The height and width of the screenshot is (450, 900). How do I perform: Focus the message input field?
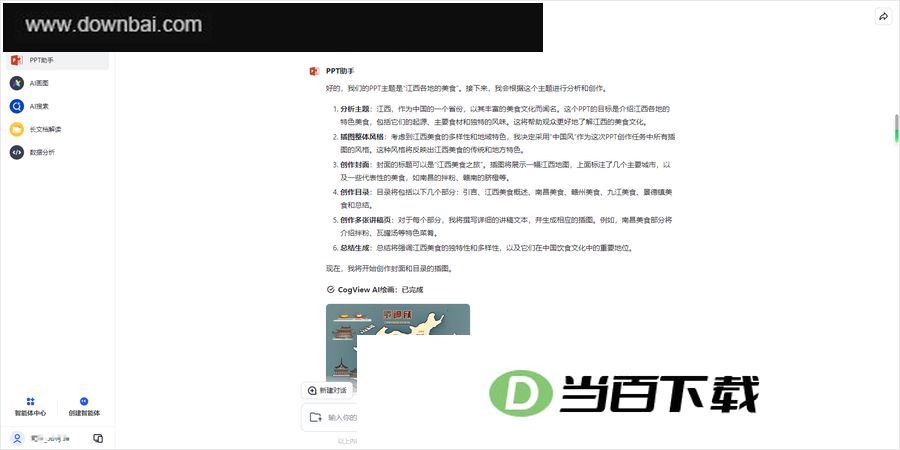point(342,417)
